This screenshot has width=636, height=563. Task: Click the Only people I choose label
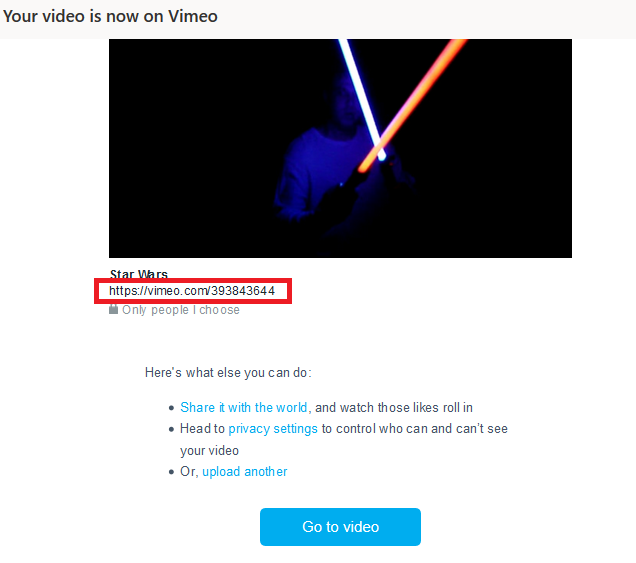pyautogui.click(x=181, y=310)
